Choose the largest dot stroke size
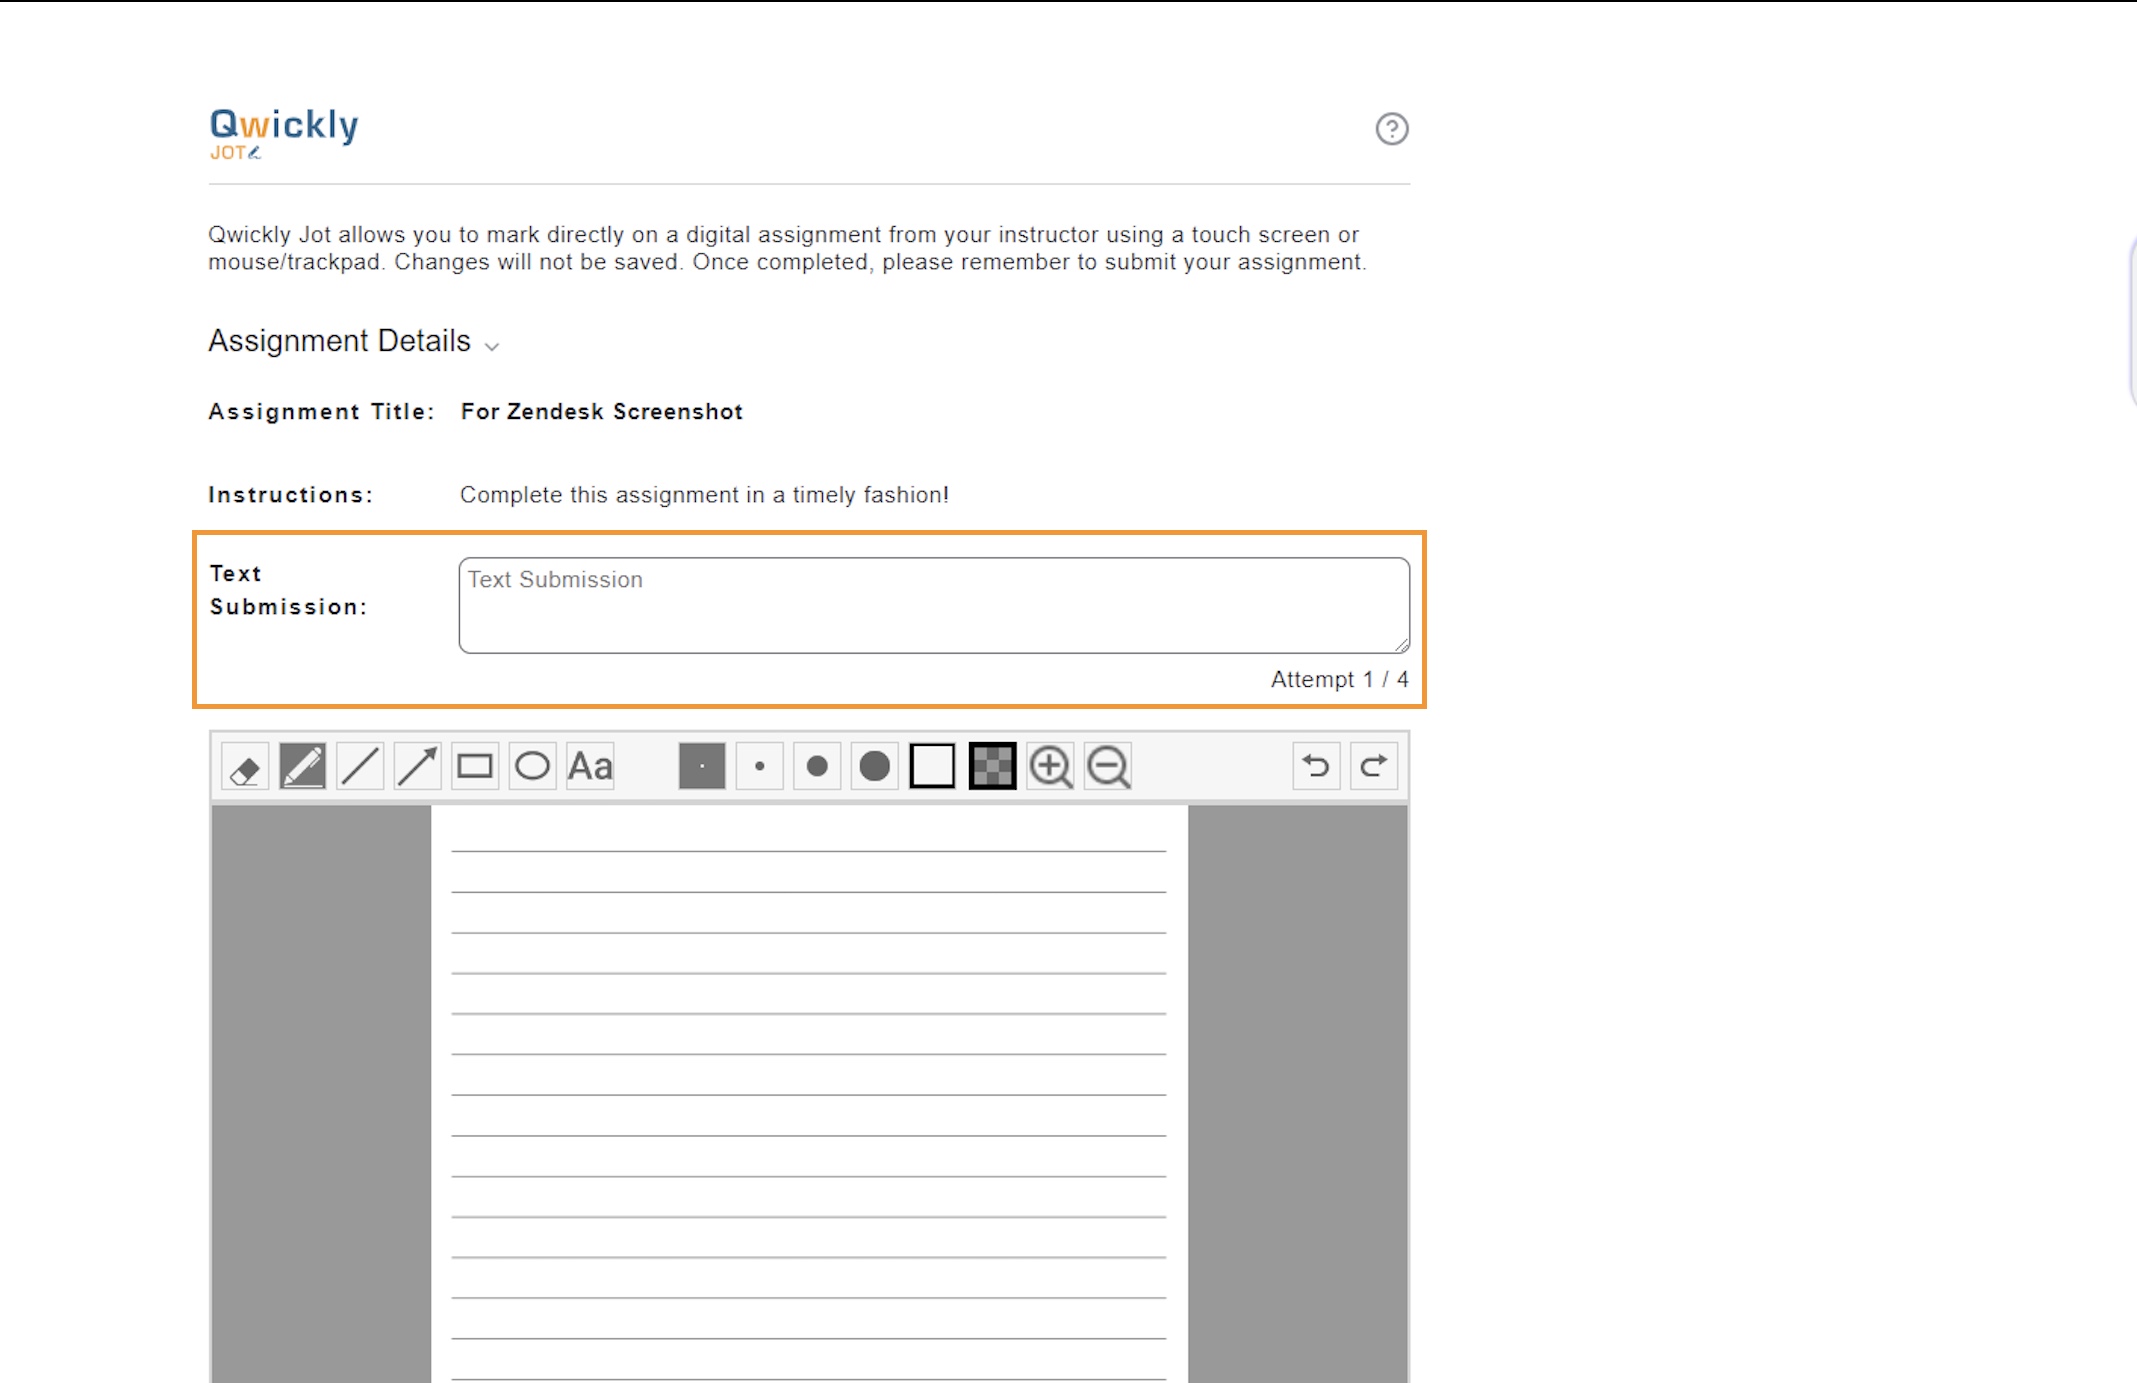Viewport: 2137px width, 1383px height. coord(875,767)
